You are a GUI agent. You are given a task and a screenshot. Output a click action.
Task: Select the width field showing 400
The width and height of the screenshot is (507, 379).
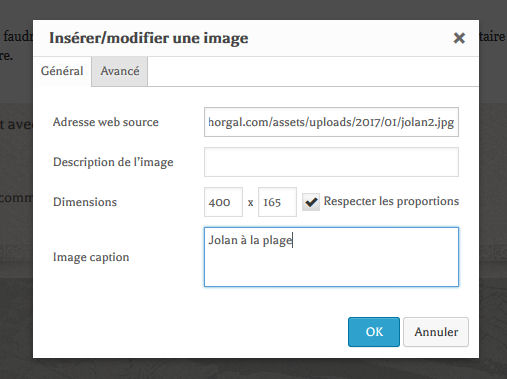[223, 202]
